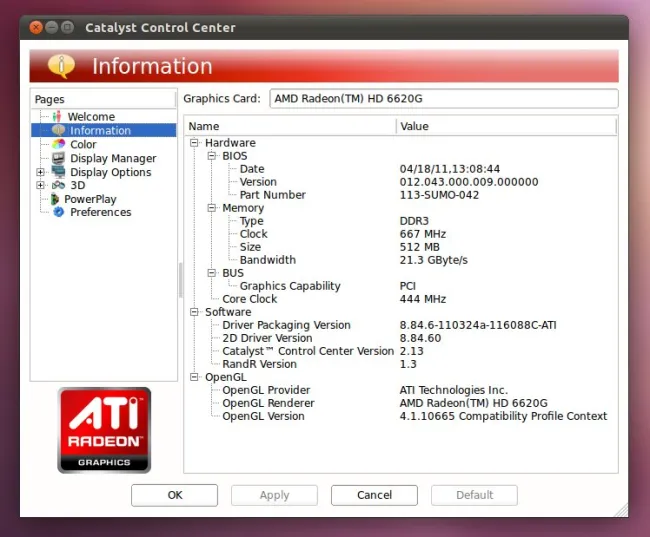
Task: Collapse the Memory subsection
Action: click(213, 208)
